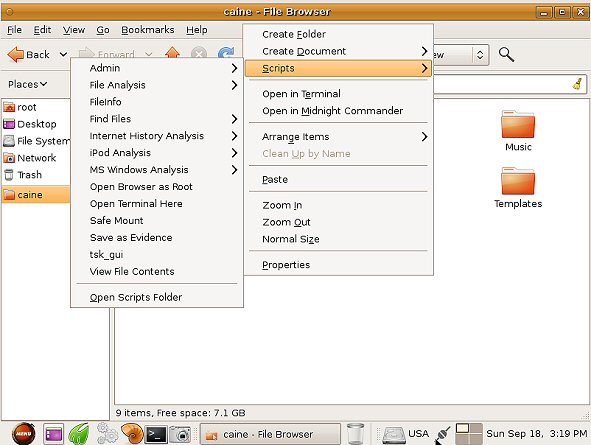This screenshot has width=591, height=445.
Task: Open the Go menu
Action: pos(103,30)
